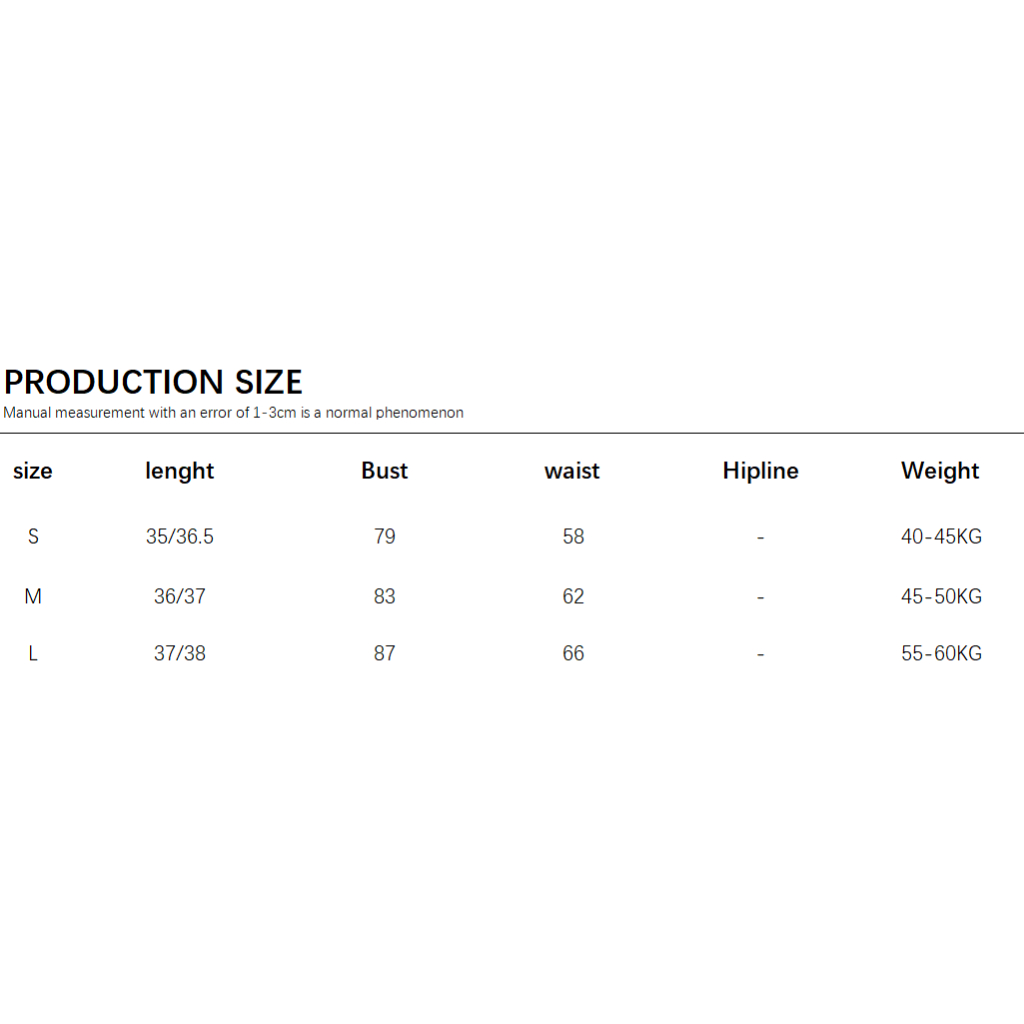Click the 35/36.5 length value
This screenshot has height=1024, width=1024.
[180, 537]
